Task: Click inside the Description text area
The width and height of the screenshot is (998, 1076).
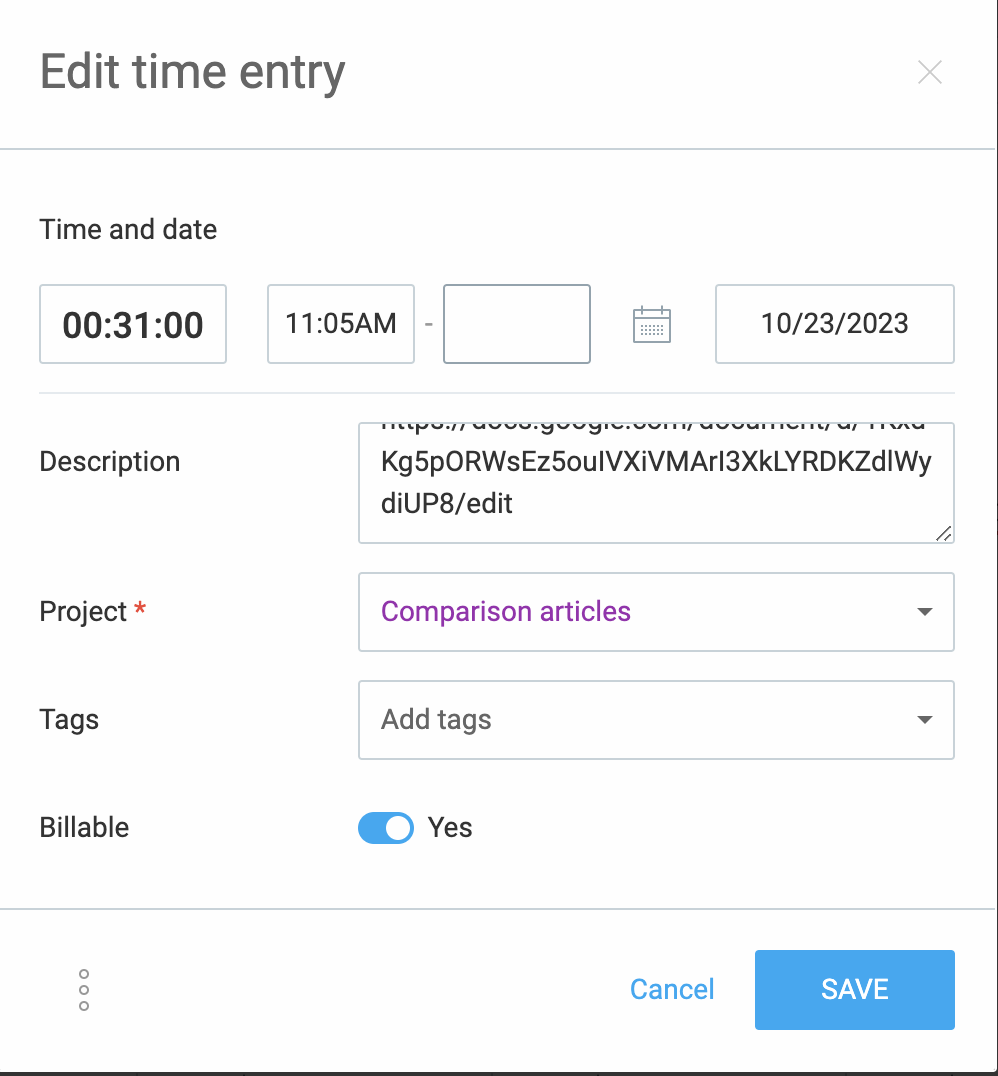Action: coord(656,482)
